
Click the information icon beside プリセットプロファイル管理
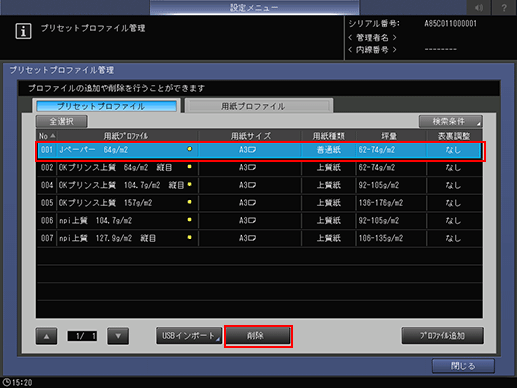tap(23, 31)
